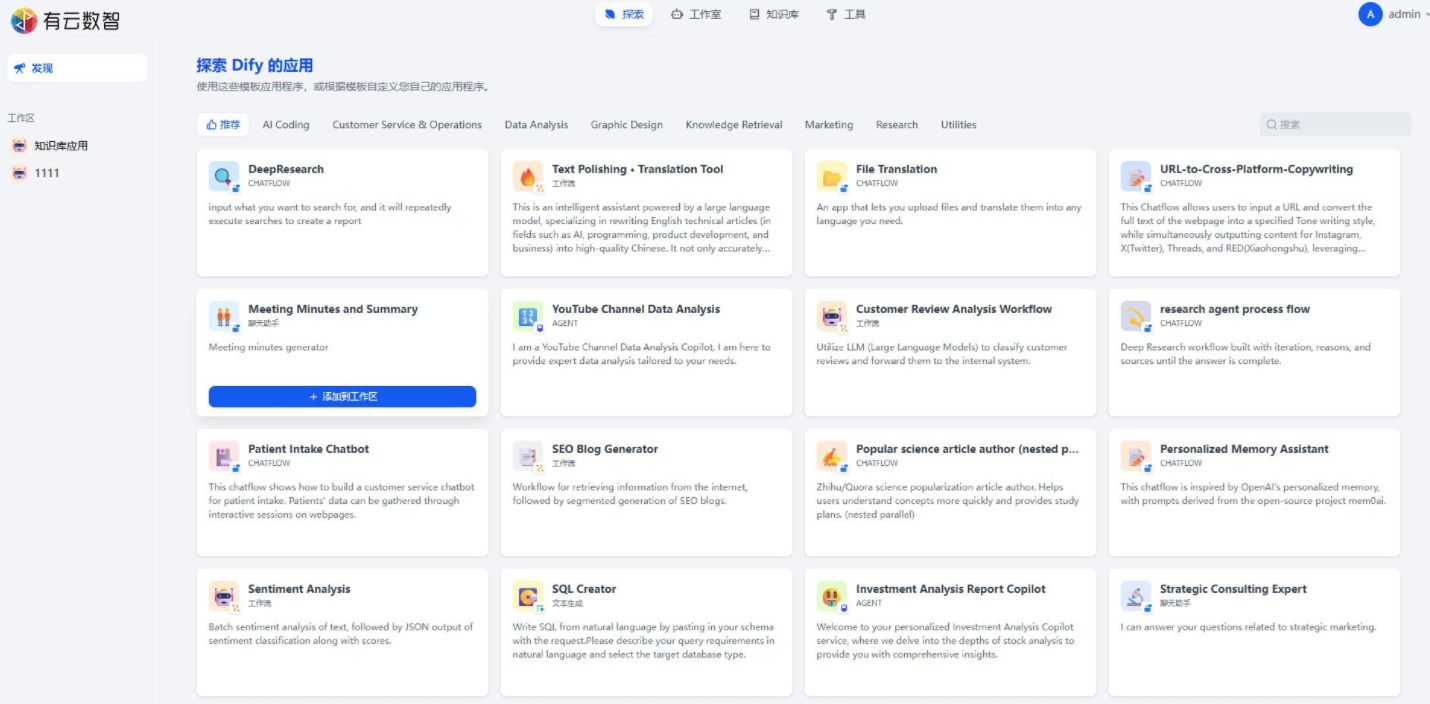
Task: Click the 搜索 search input field
Action: tap(1340, 125)
